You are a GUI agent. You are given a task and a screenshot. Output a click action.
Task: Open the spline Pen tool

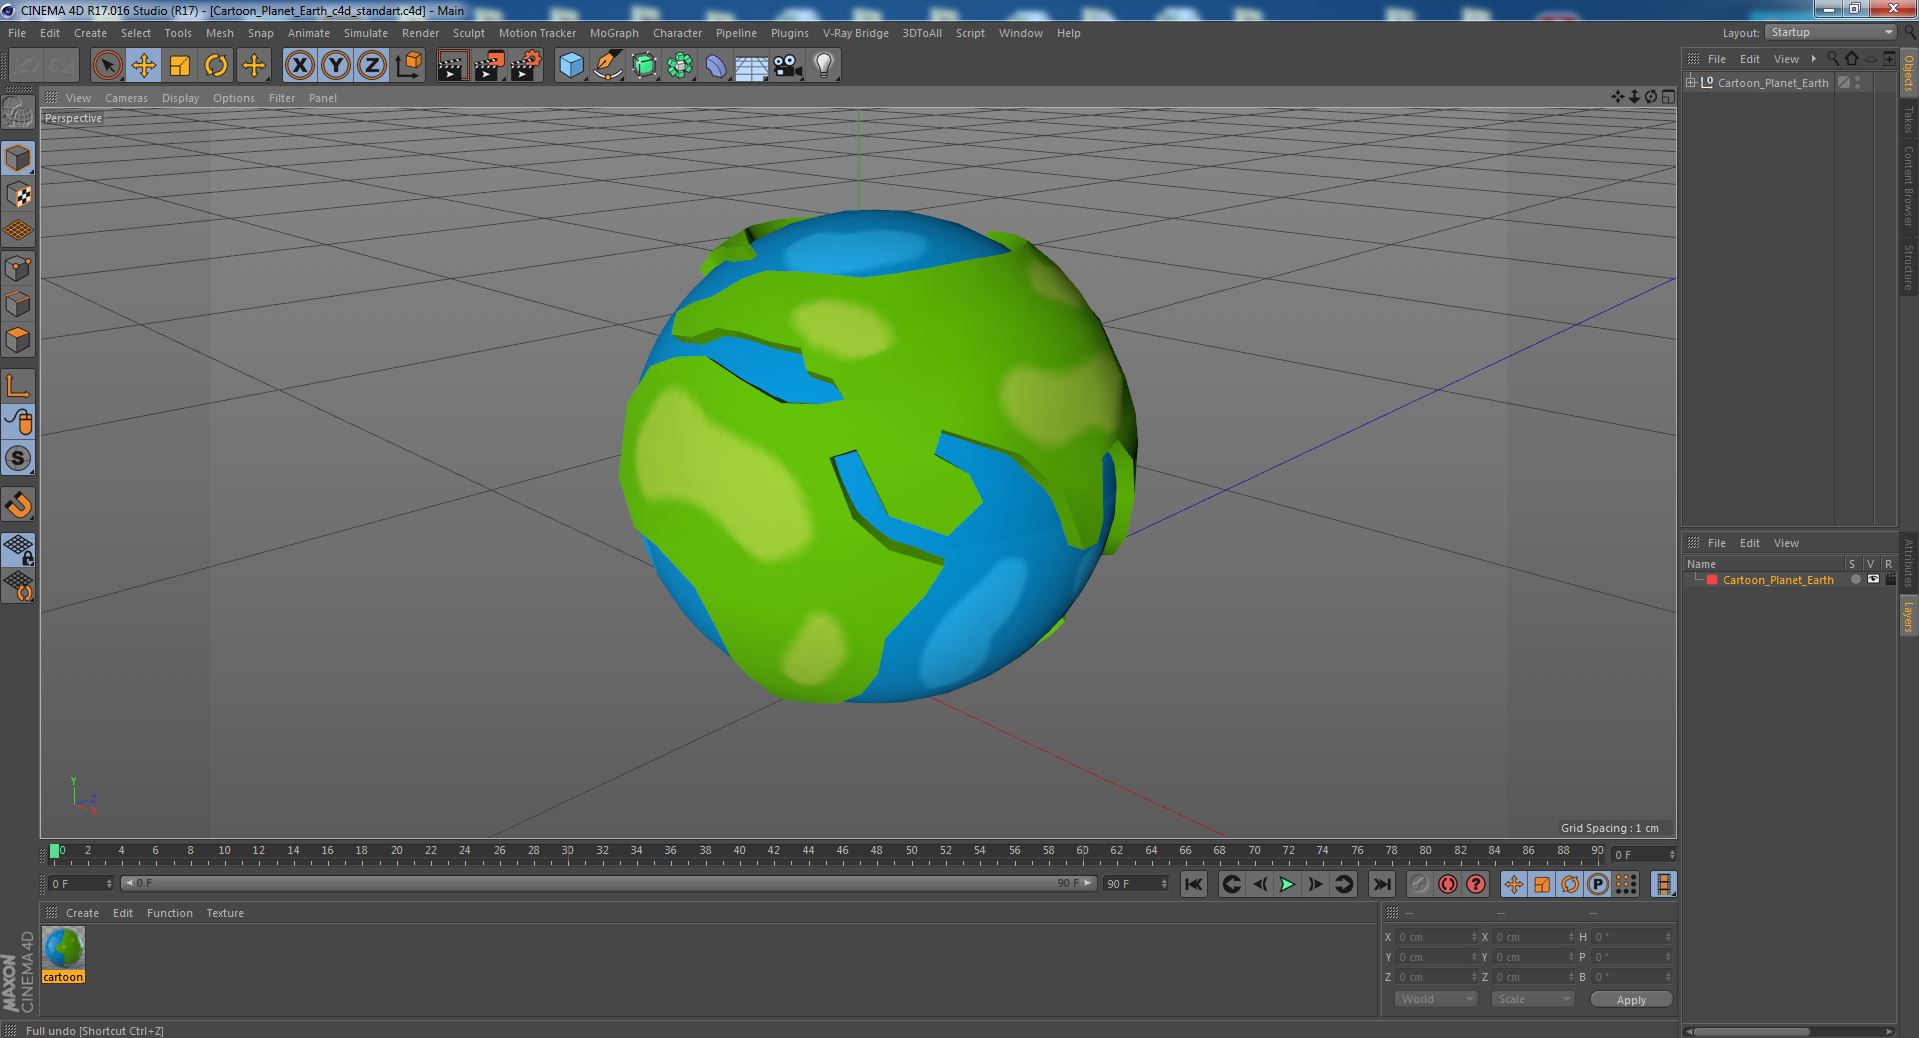(607, 66)
